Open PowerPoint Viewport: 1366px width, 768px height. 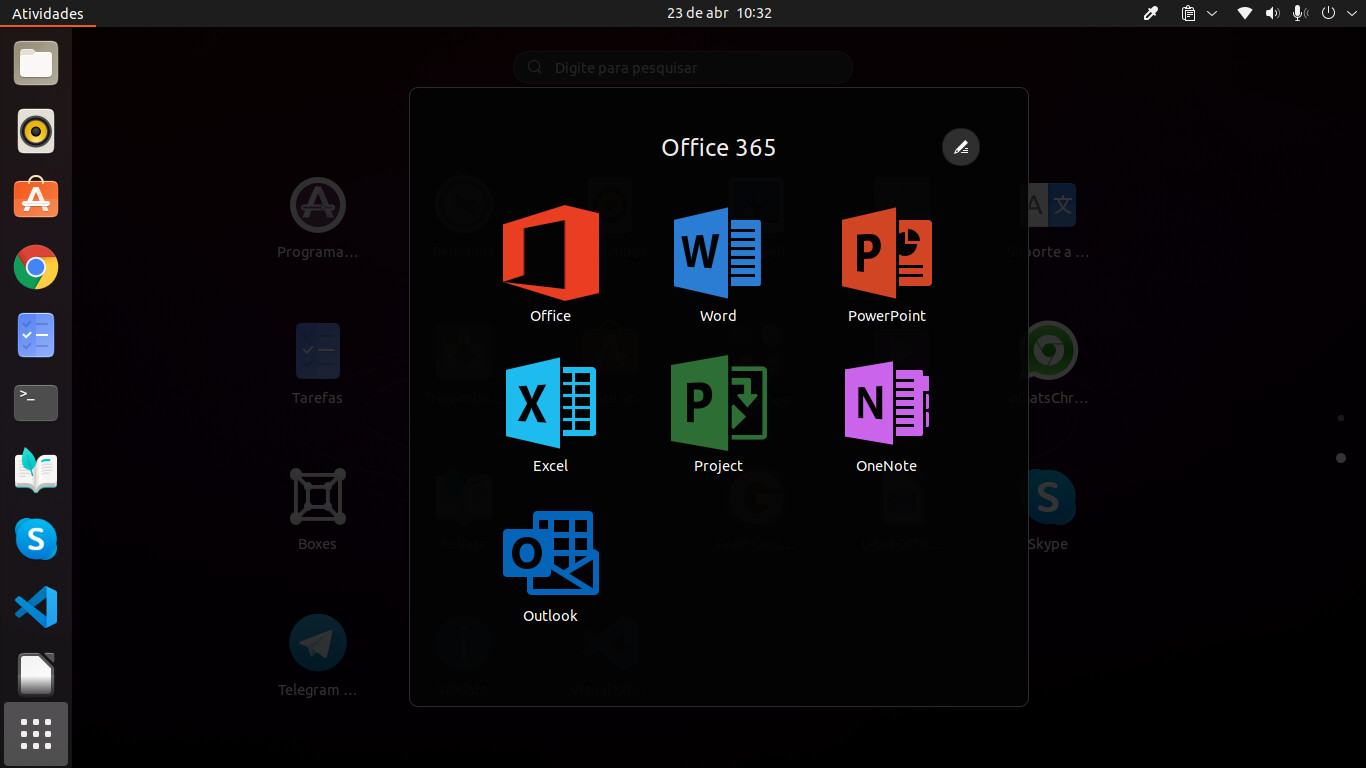[x=886, y=254]
